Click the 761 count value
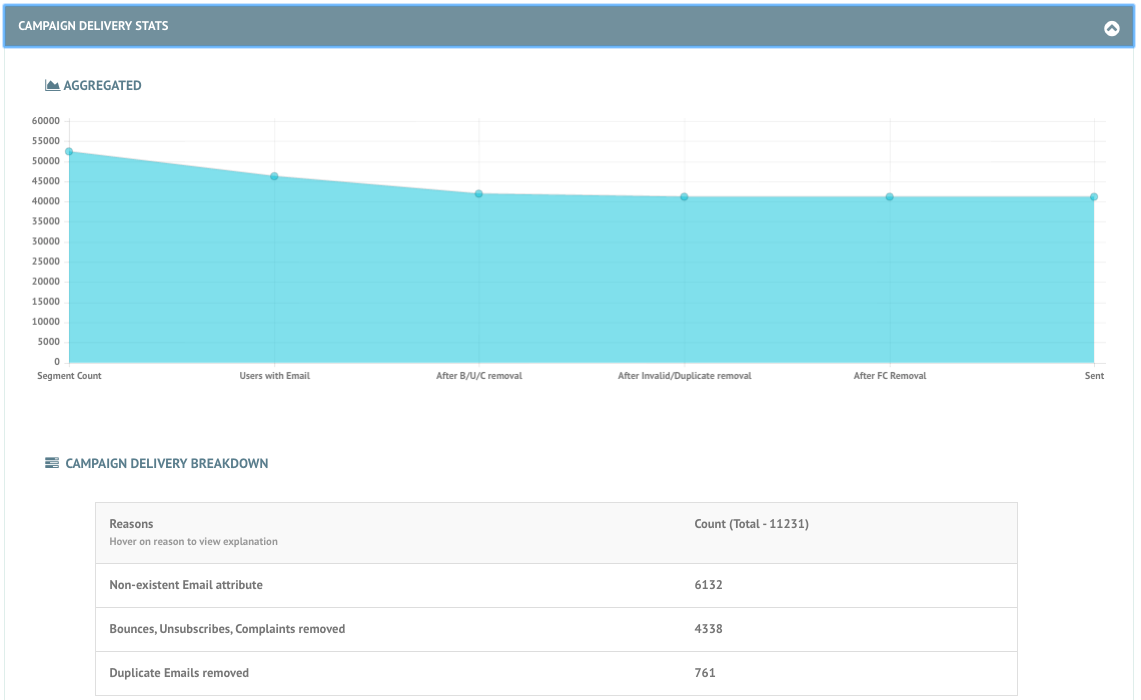Image resolution: width=1141 pixels, height=700 pixels. 704,673
